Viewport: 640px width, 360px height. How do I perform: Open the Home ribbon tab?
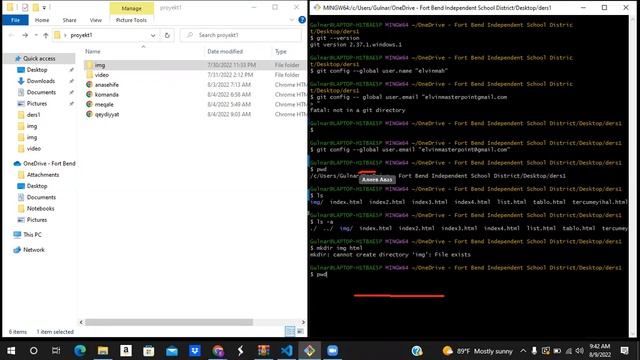(x=42, y=20)
